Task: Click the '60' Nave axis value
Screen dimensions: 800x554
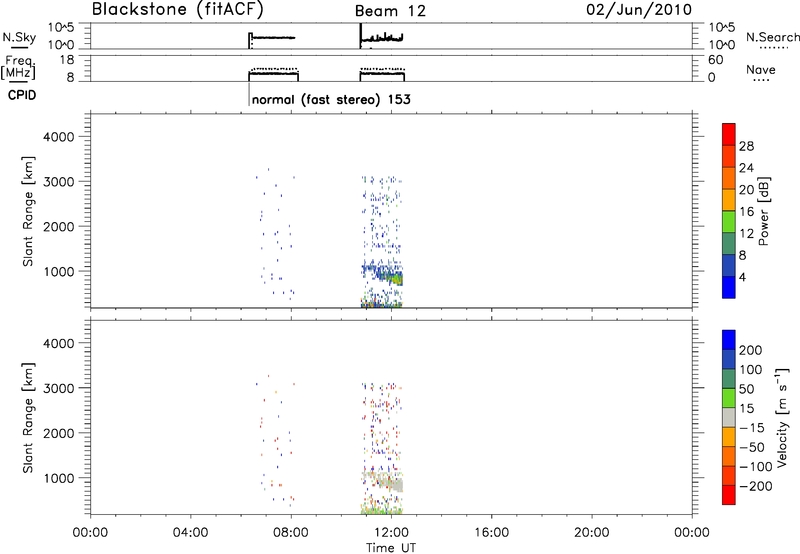Action: tap(715, 60)
